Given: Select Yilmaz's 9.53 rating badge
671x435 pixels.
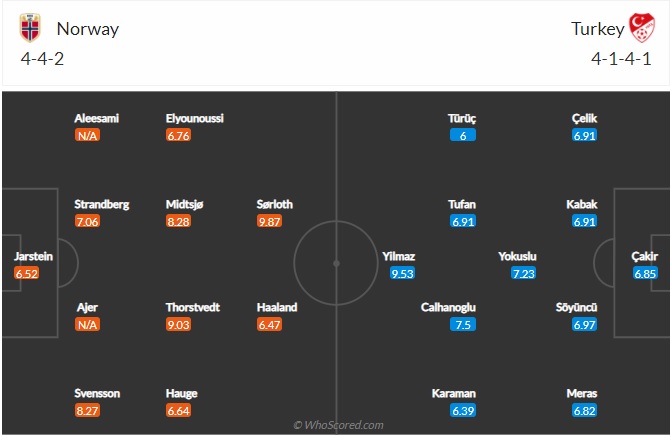Looking at the screenshot, I should (x=402, y=273).
